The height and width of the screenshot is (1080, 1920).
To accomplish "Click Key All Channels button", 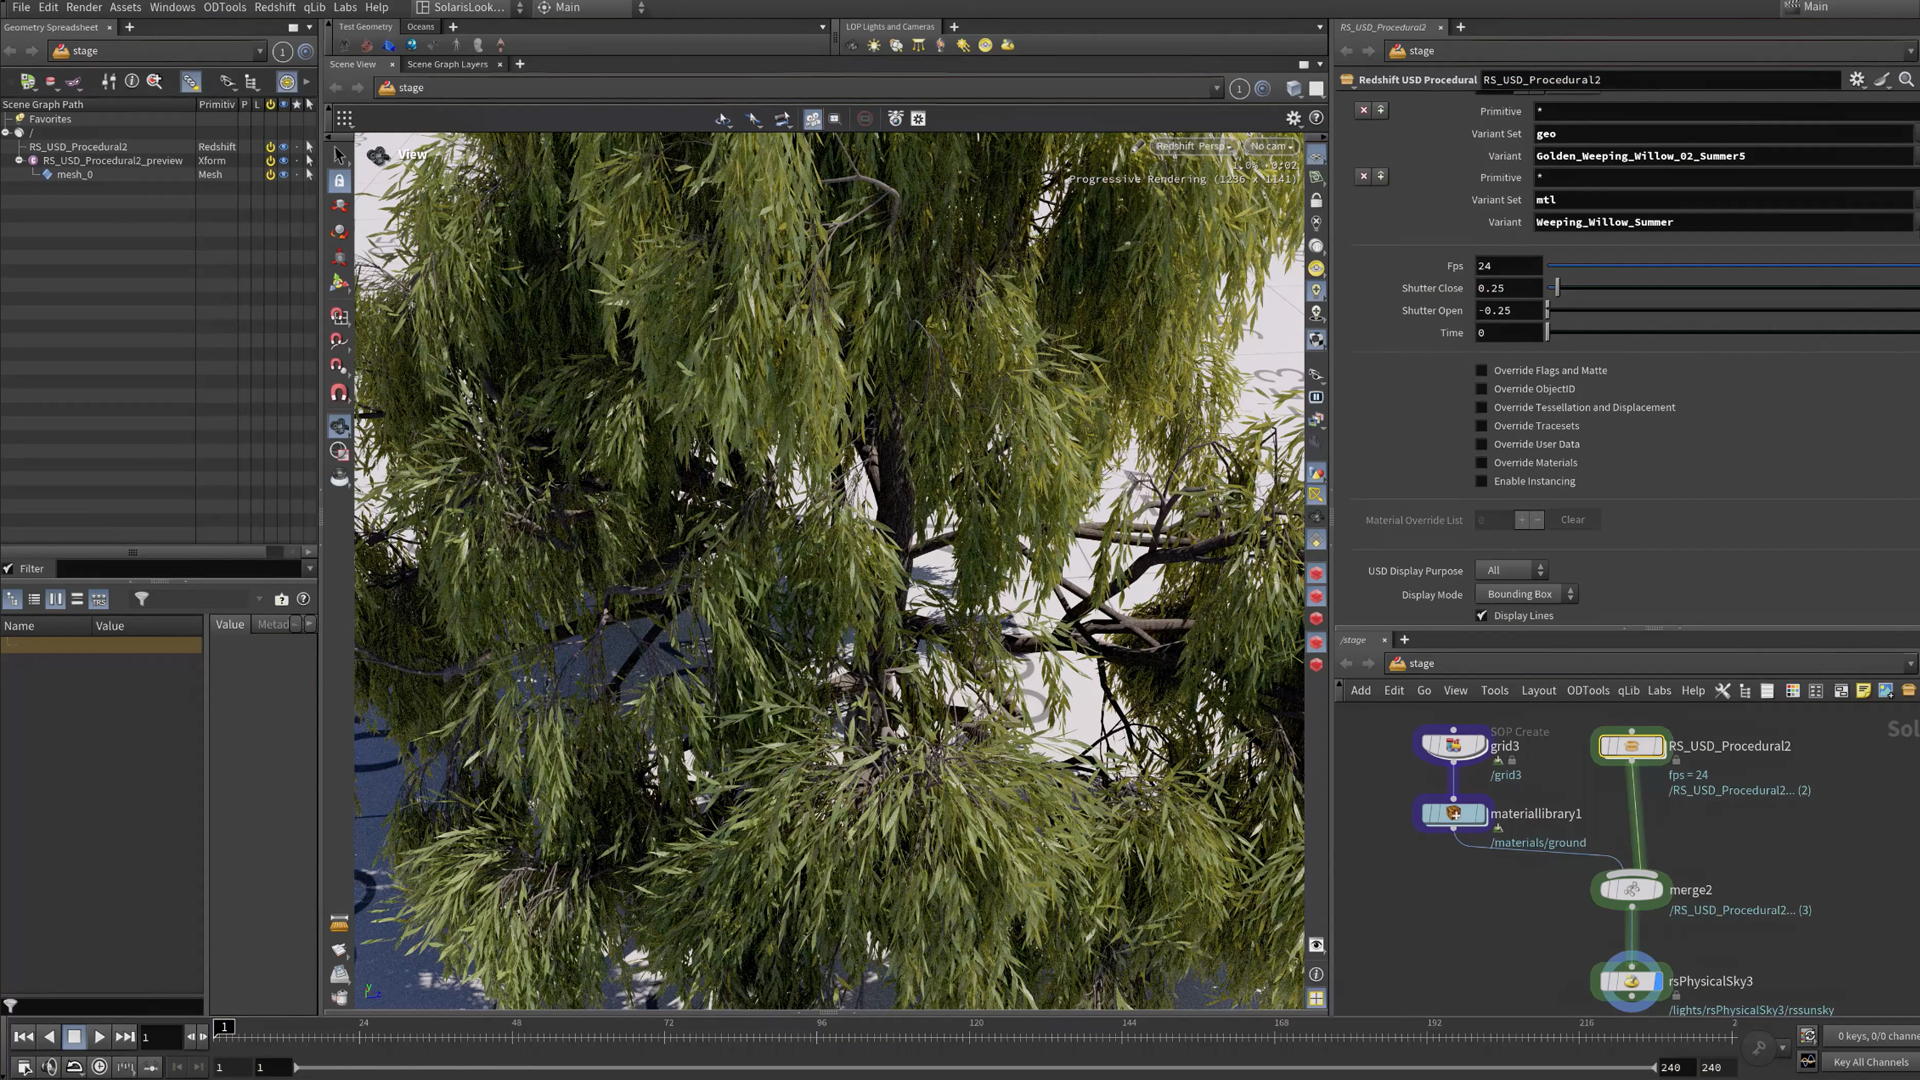I will point(1870,1062).
